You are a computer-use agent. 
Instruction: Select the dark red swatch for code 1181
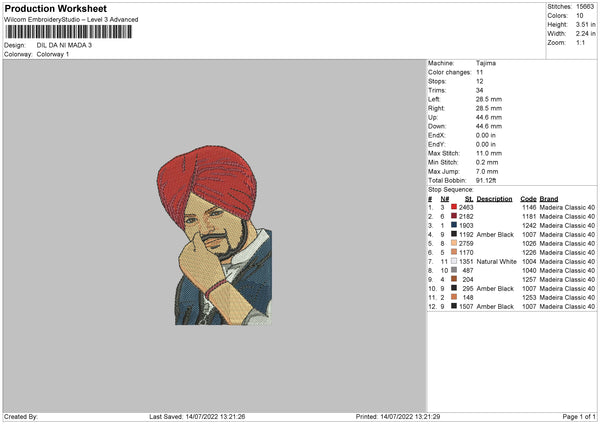[x=454, y=216]
